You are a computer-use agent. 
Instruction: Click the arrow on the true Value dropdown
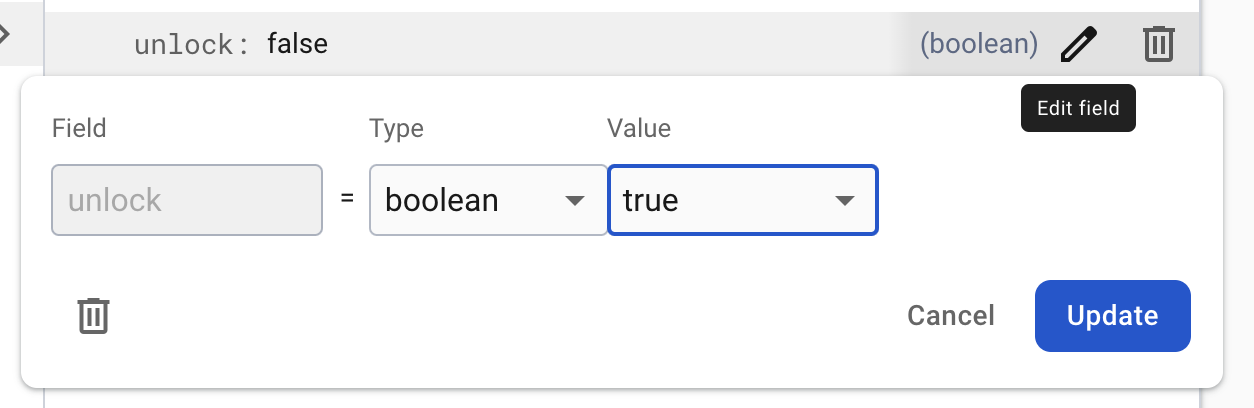pos(844,200)
